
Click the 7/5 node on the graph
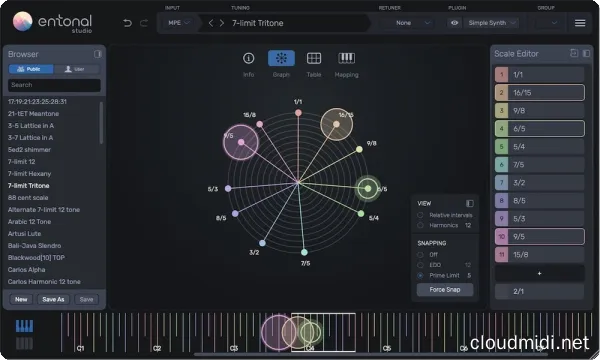304,252
